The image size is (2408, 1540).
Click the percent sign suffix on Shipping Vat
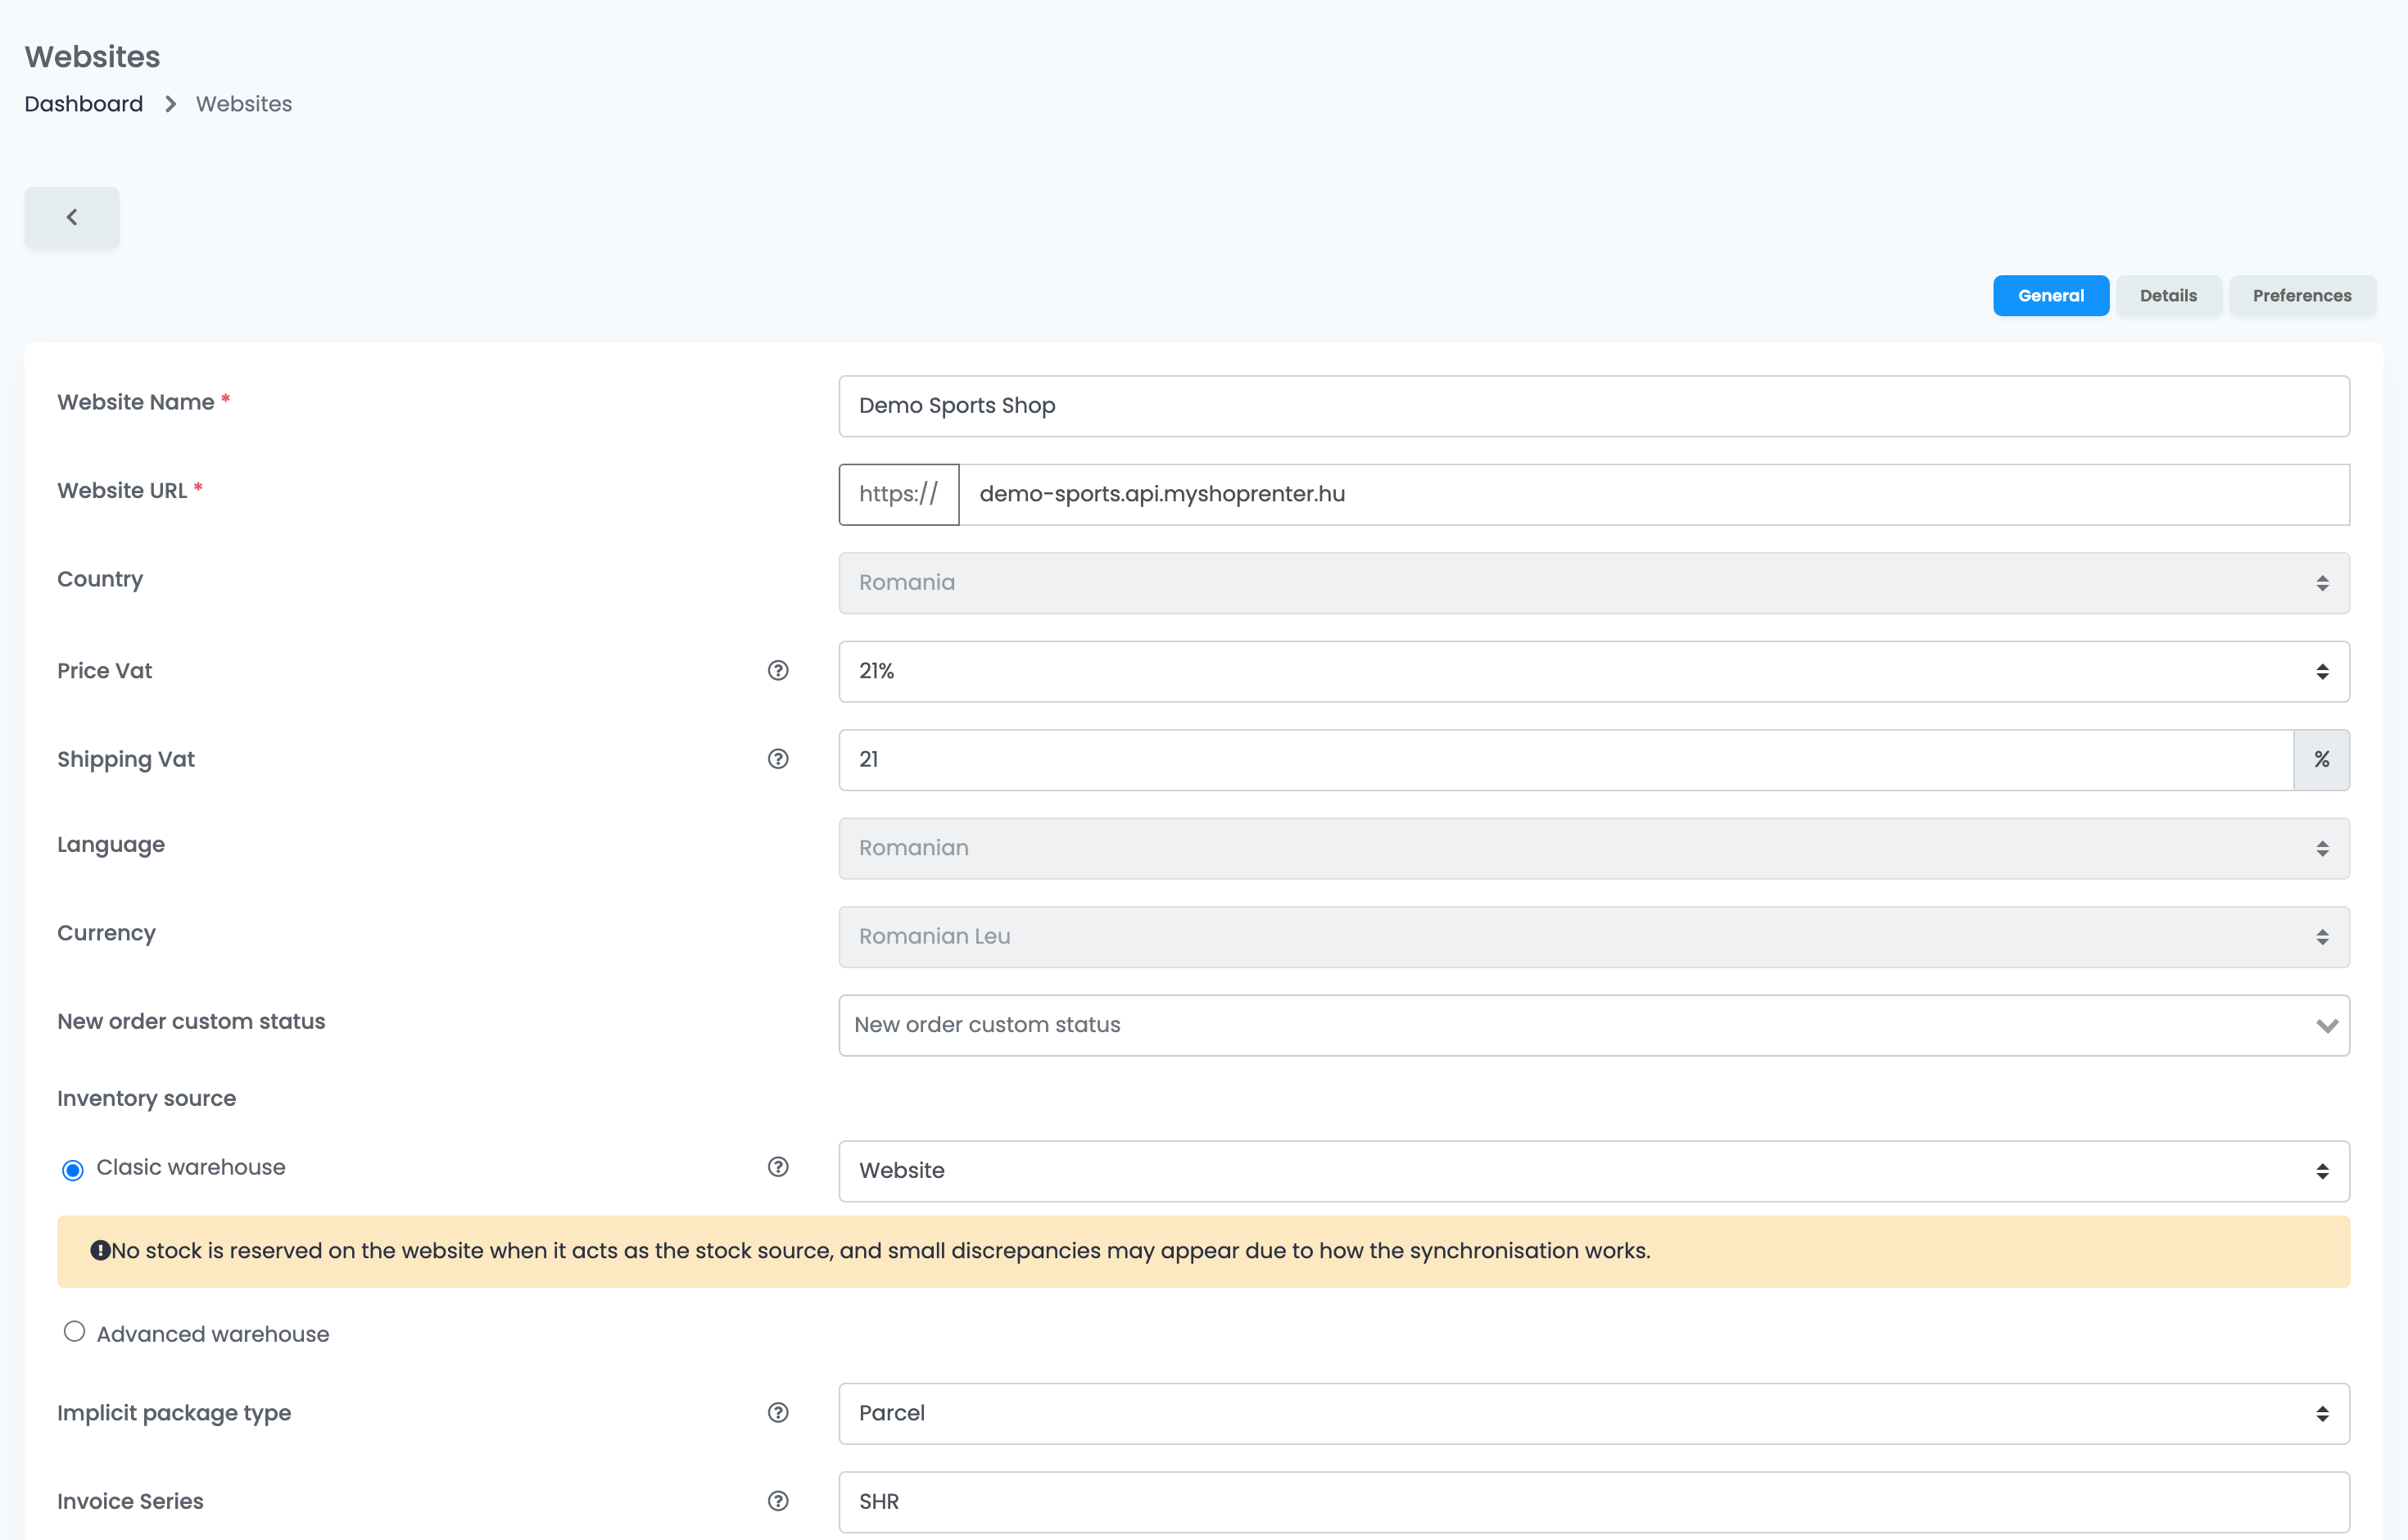[x=2321, y=760]
